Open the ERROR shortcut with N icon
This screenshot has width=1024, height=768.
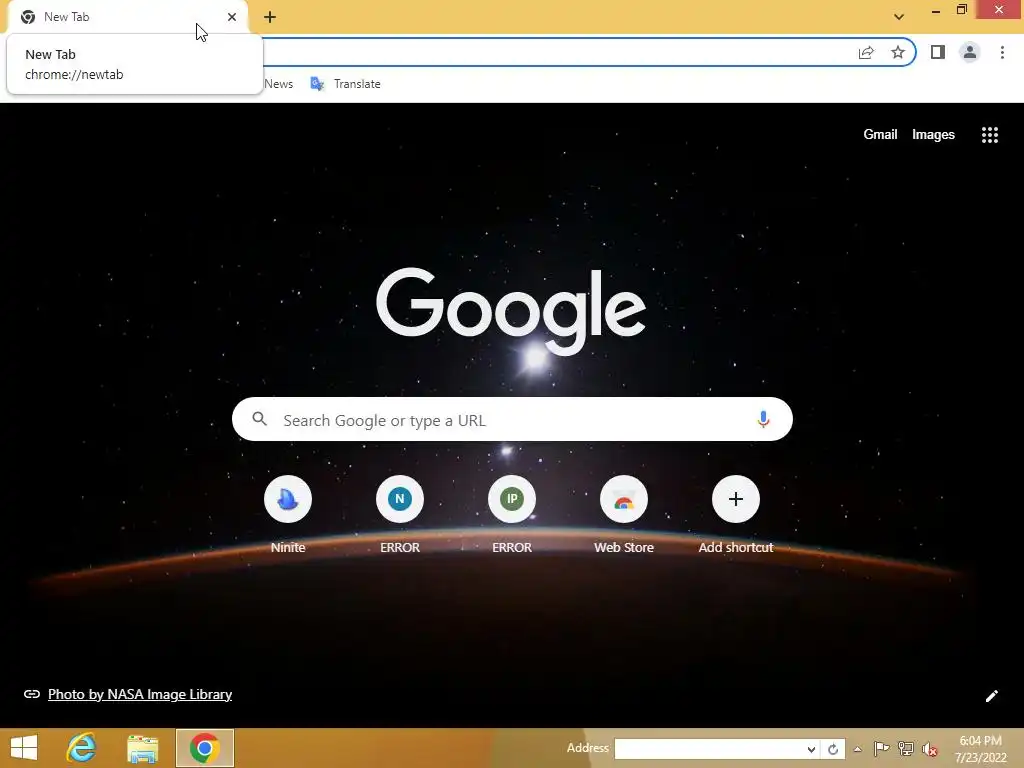[x=400, y=515]
